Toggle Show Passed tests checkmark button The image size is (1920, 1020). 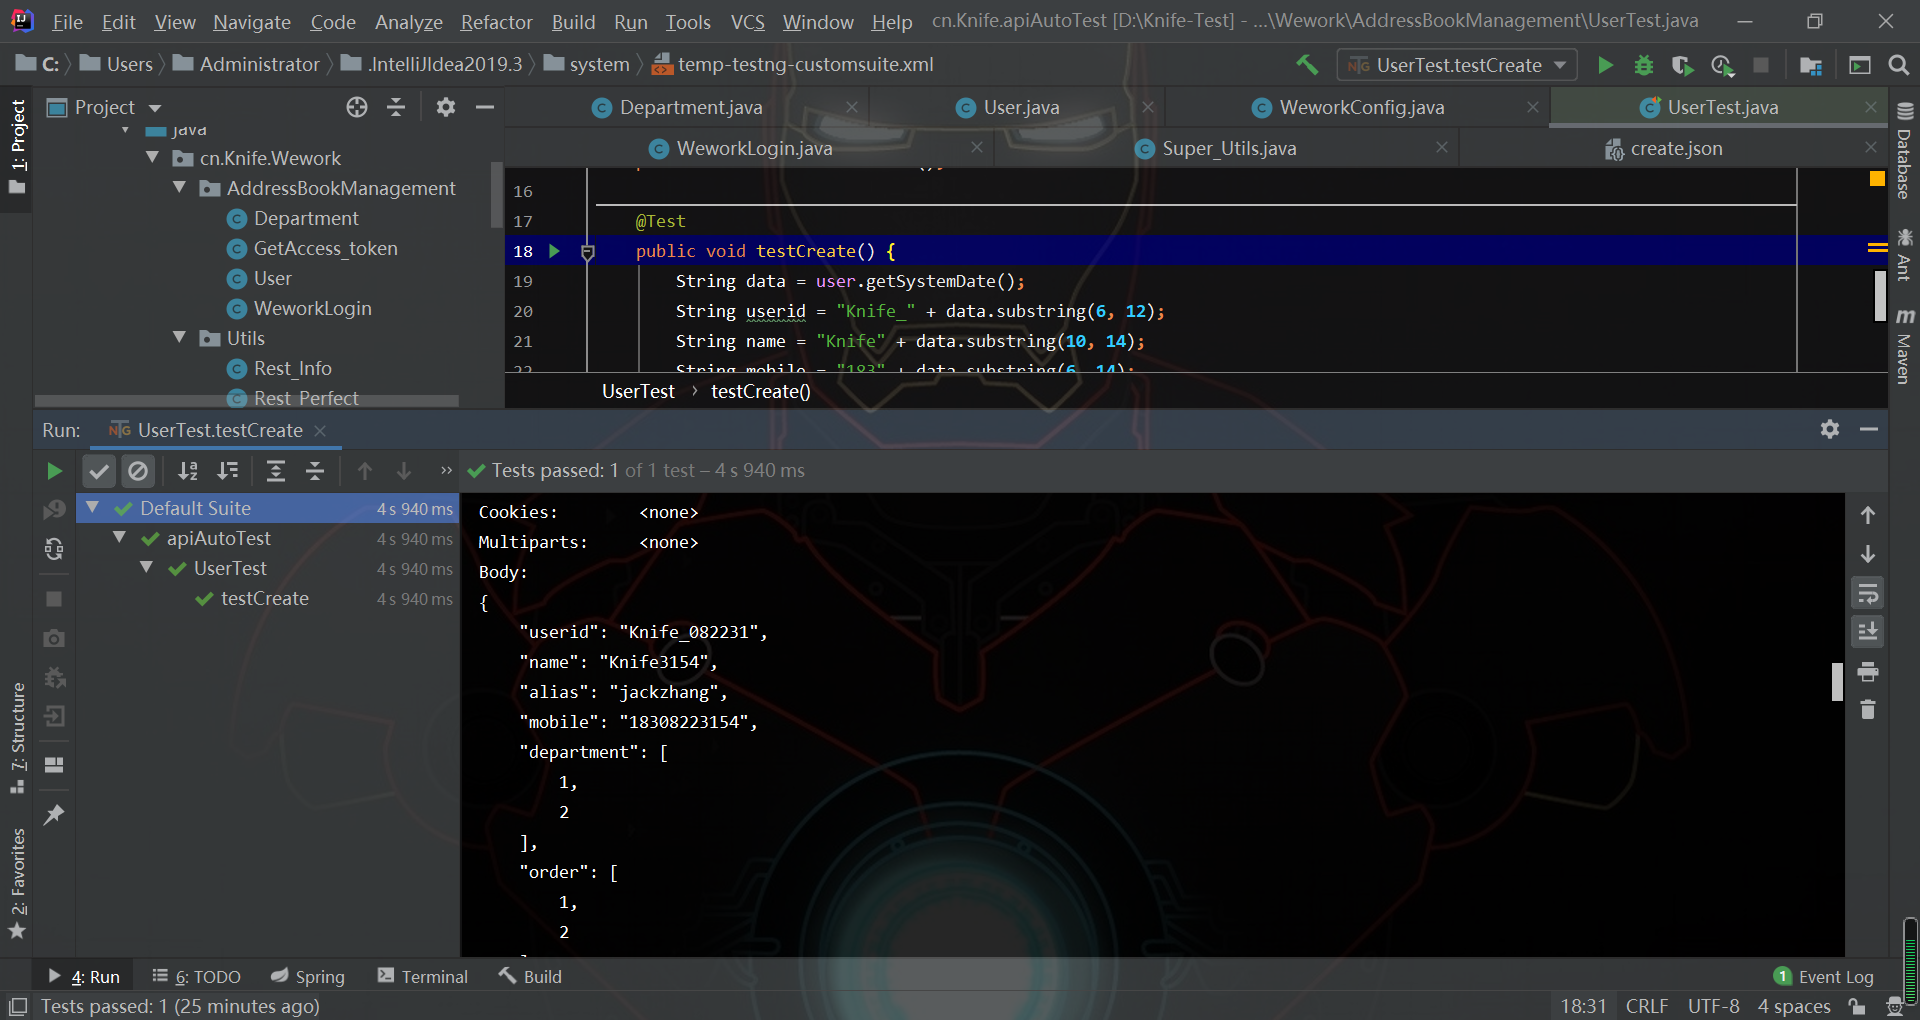(99, 471)
